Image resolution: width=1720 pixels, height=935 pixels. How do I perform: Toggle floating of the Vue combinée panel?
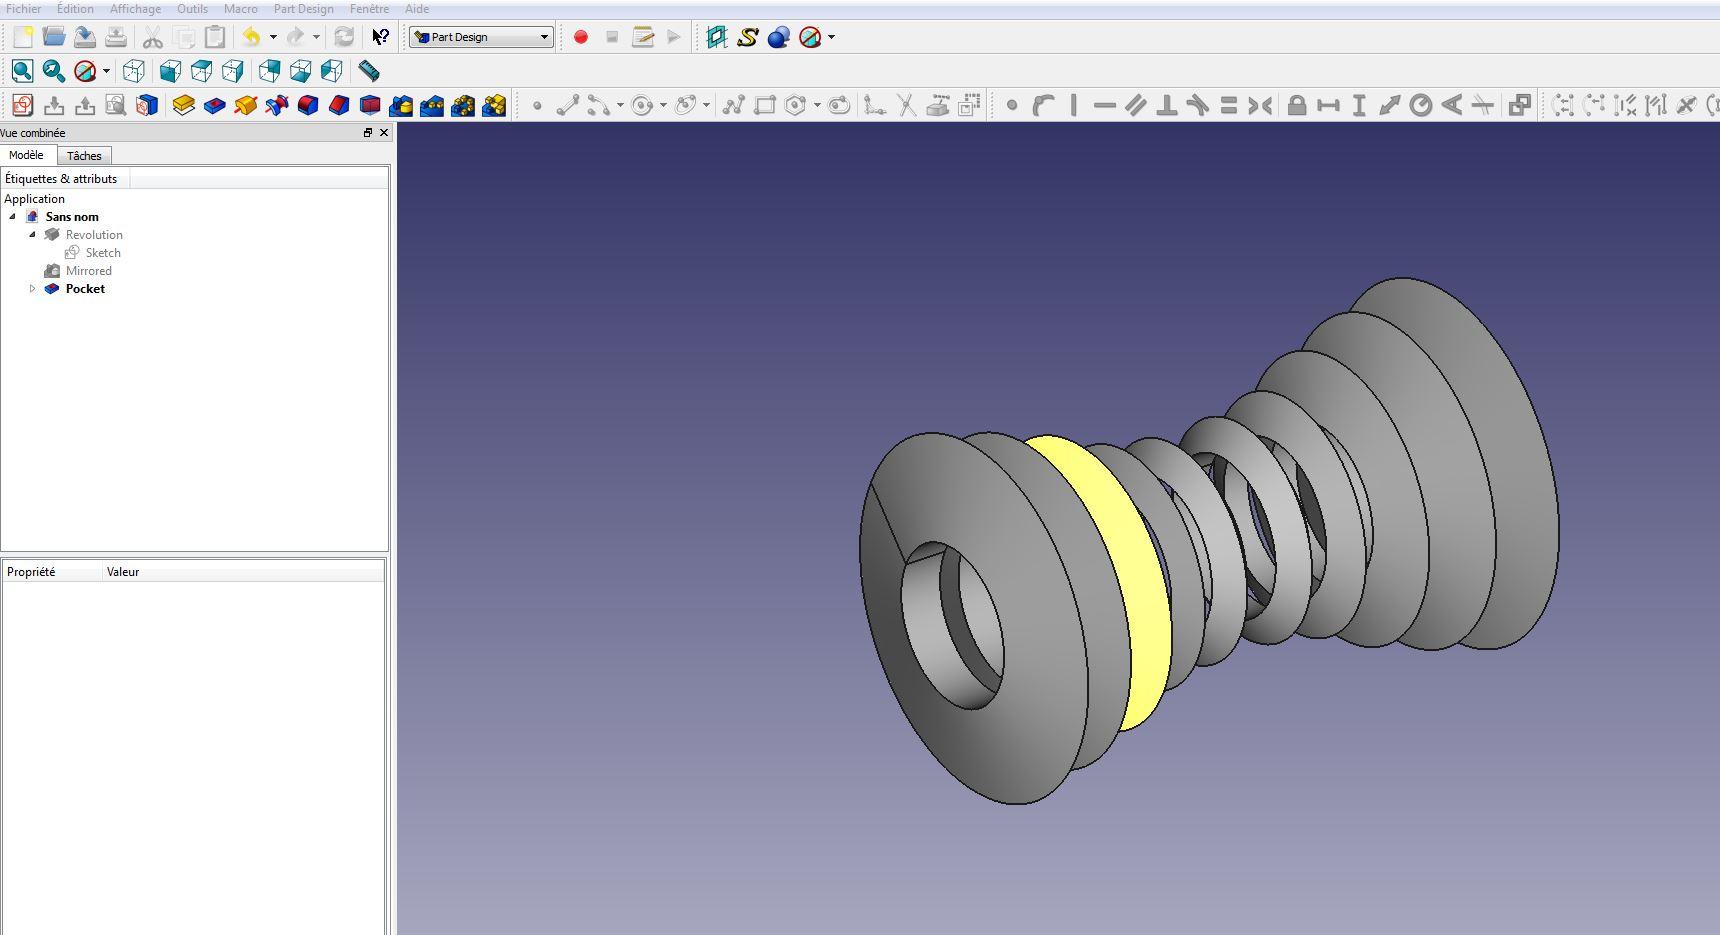pyautogui.click(x=367, y=133)
